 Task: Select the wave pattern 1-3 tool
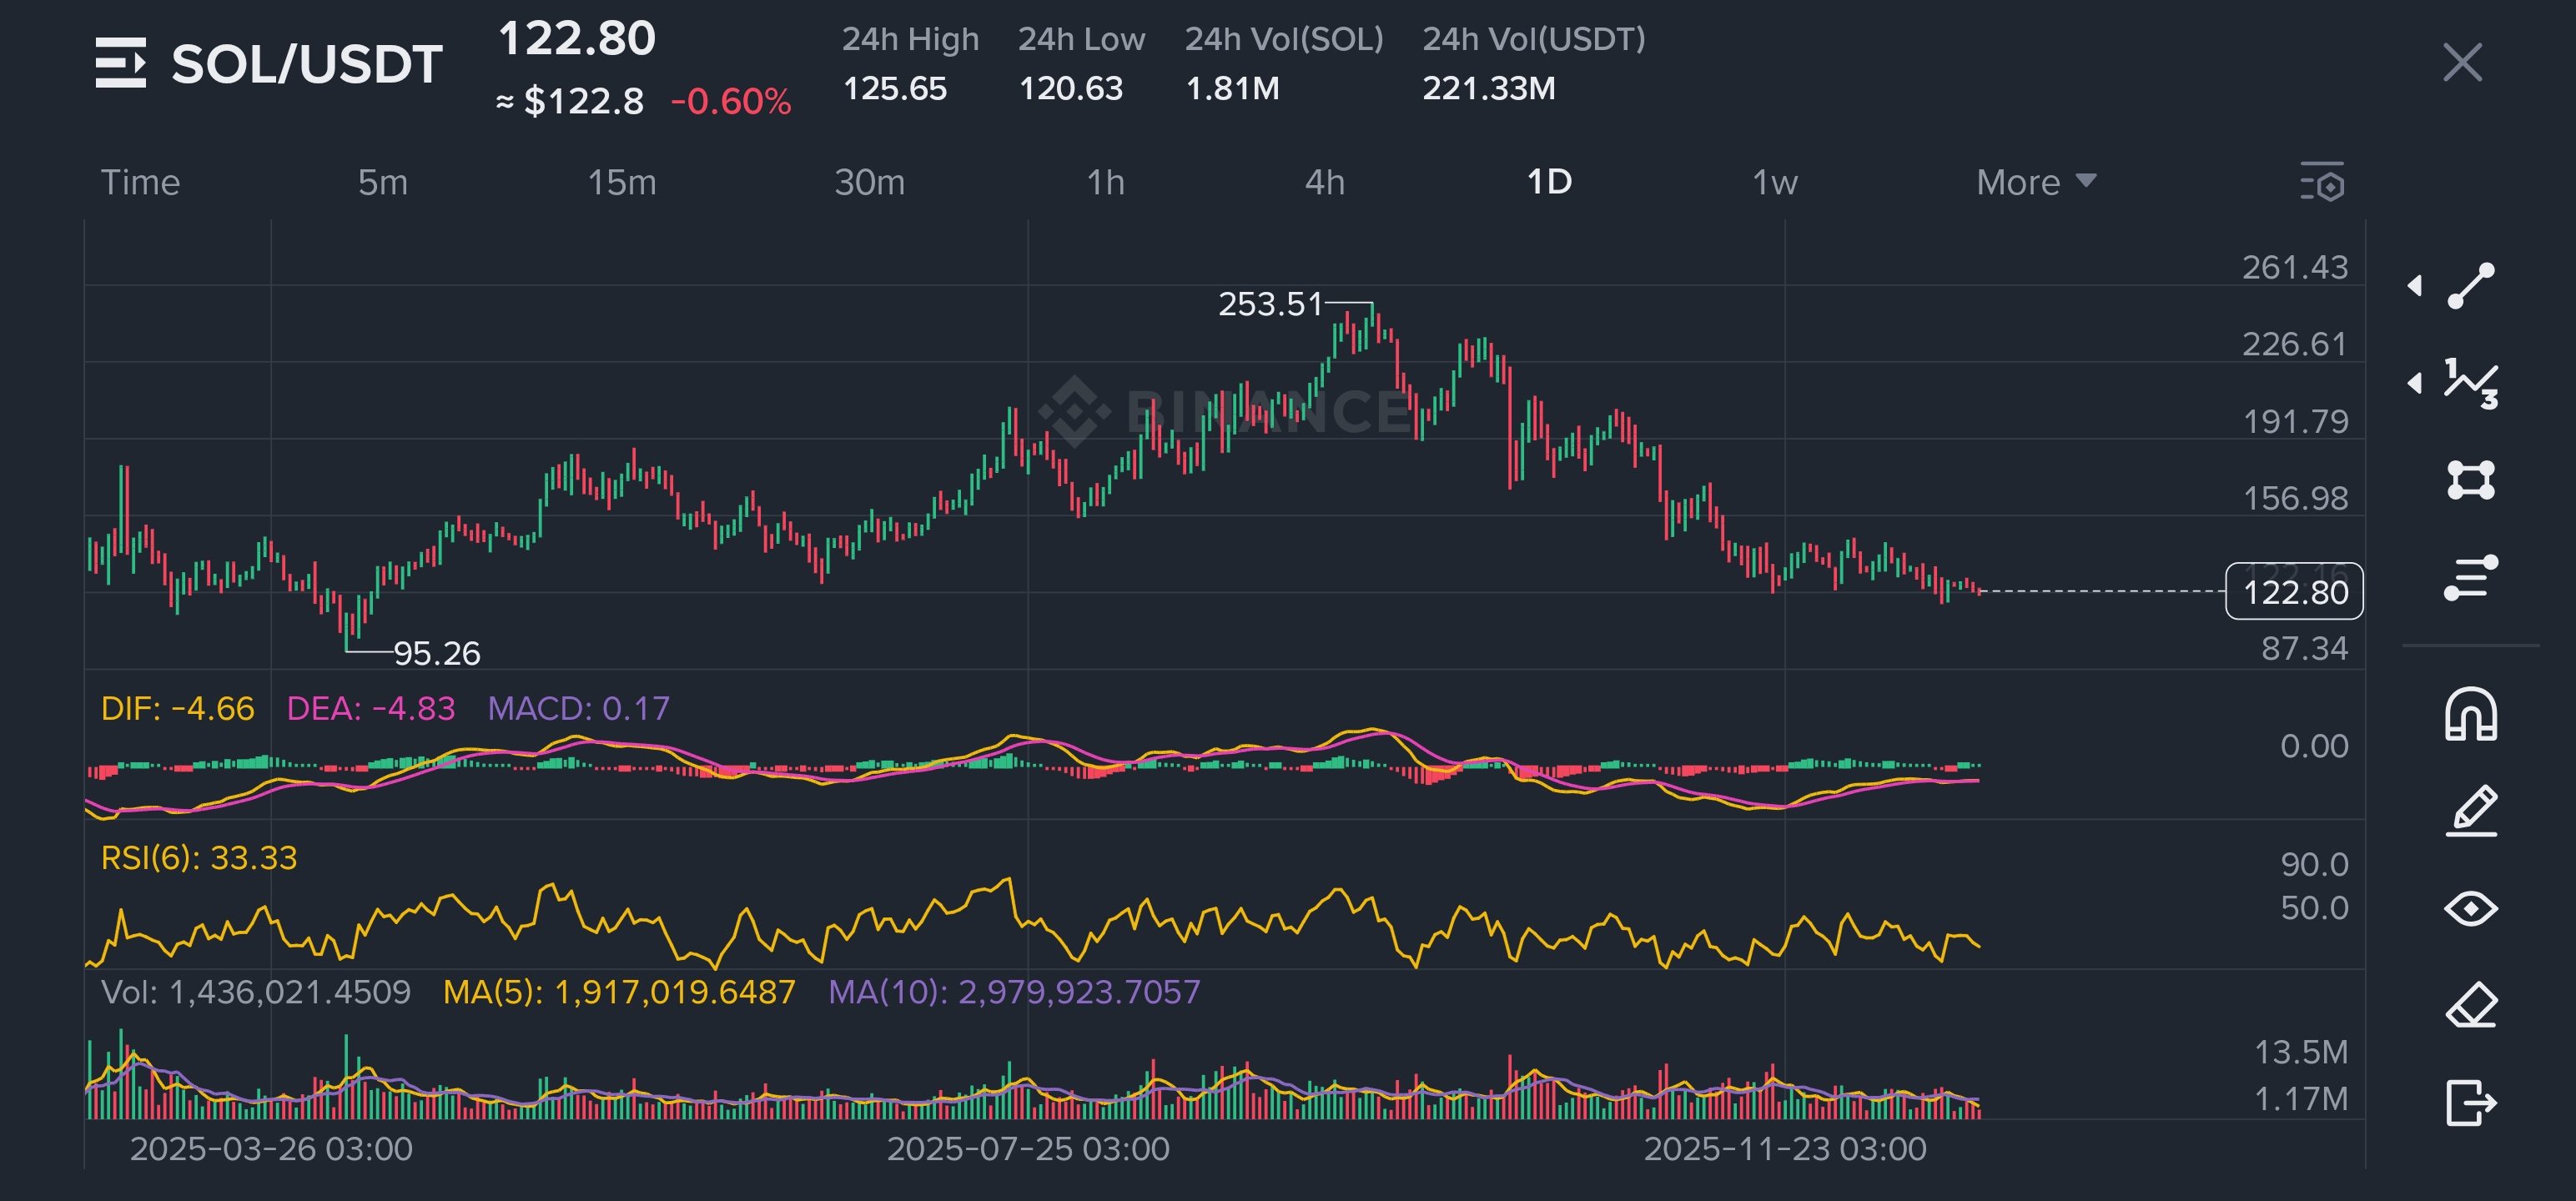[x=2471, y=383]
